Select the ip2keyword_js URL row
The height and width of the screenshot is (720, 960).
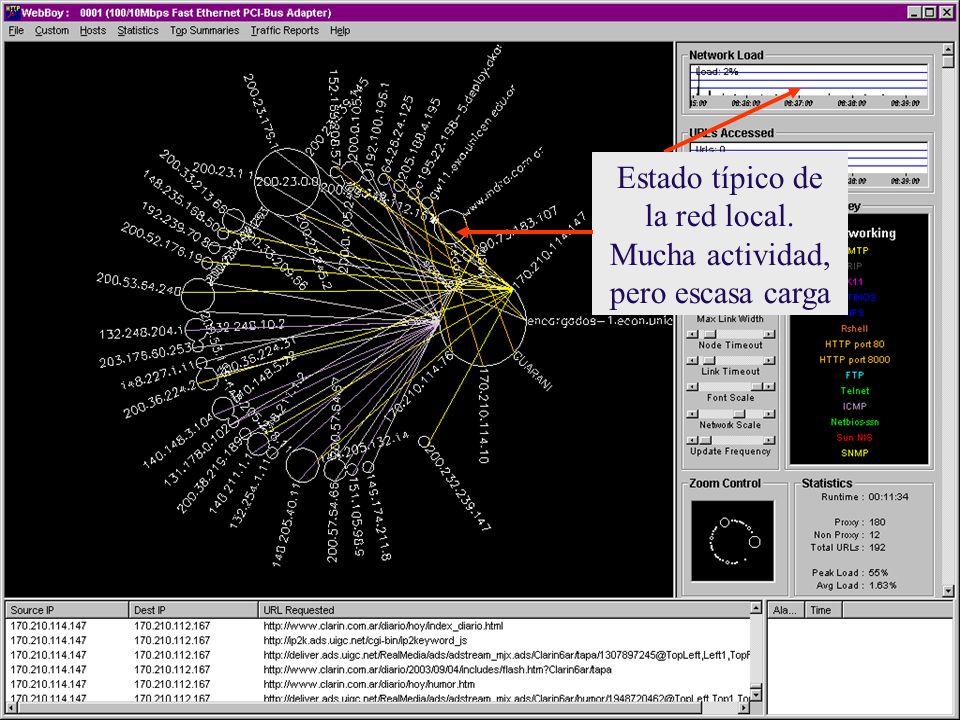(x=378, y=640)
